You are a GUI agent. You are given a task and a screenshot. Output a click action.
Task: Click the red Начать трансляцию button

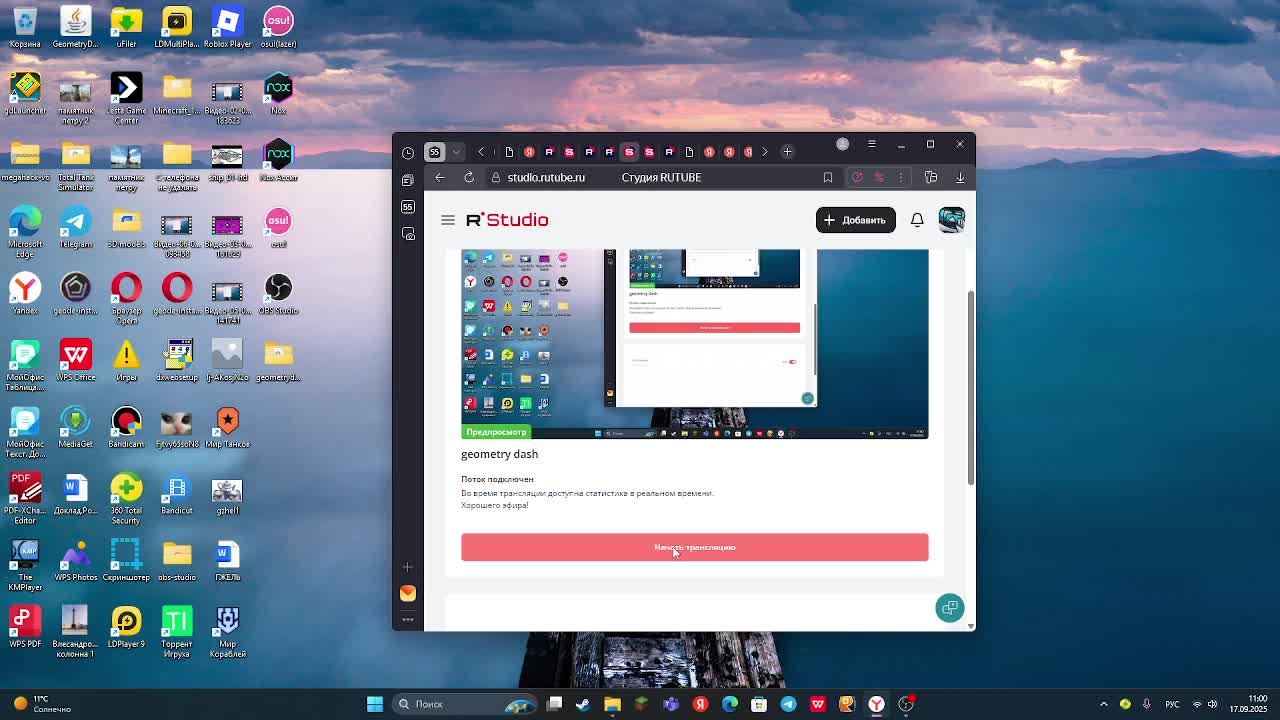click(694, 547)
